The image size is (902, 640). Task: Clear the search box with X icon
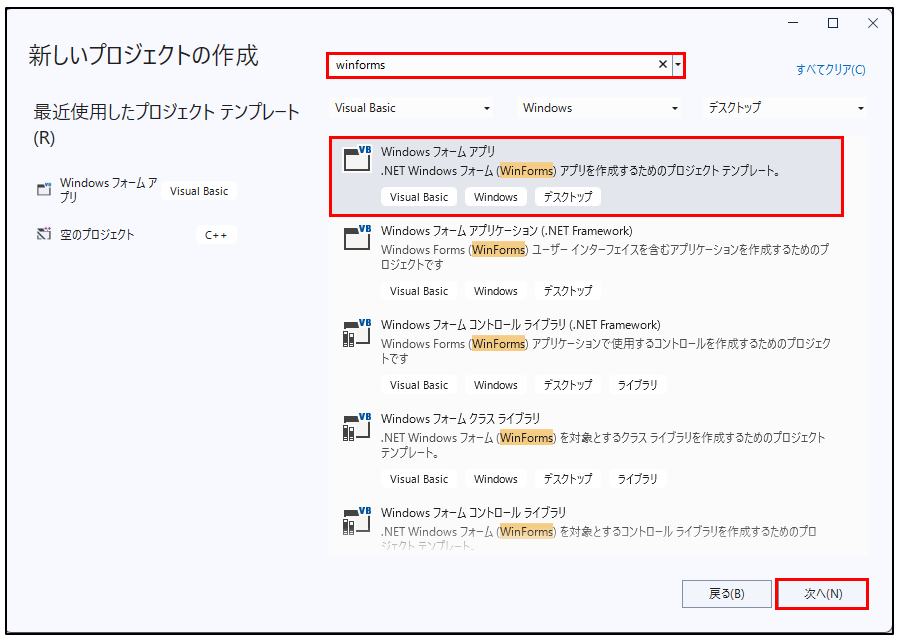click(662, 65)
